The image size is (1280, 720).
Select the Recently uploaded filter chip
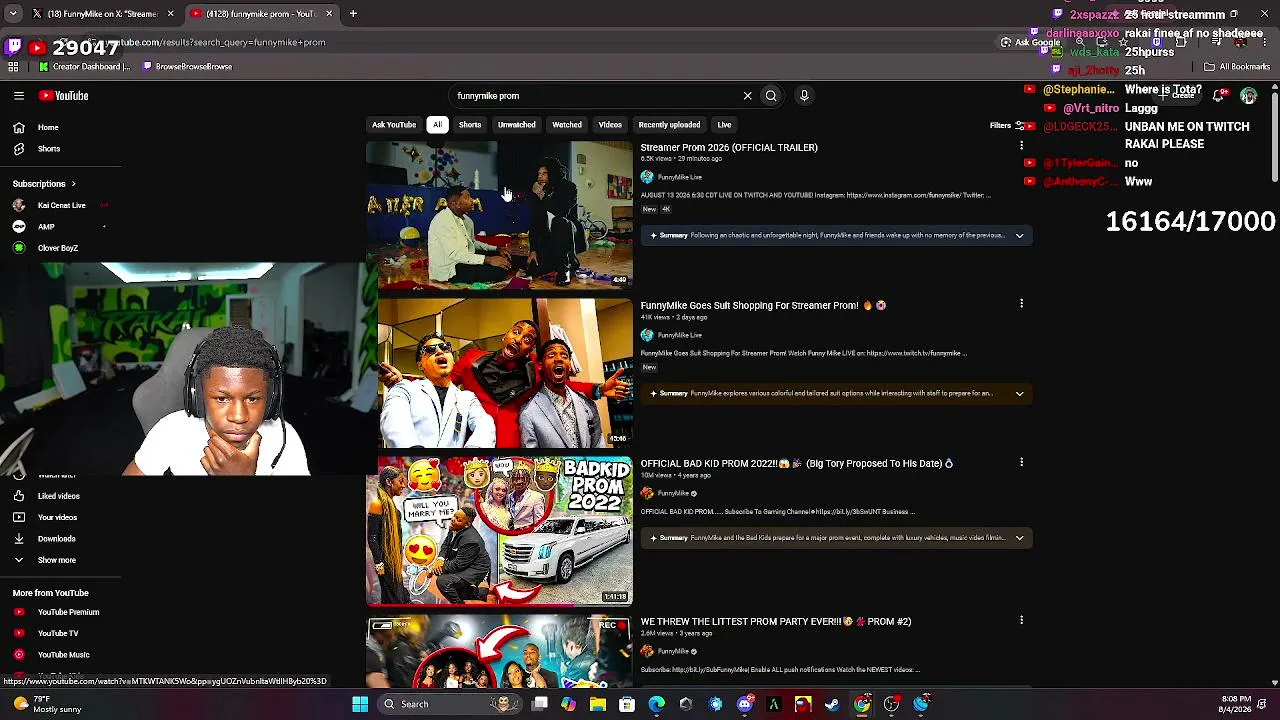click(x=669, y=125)
